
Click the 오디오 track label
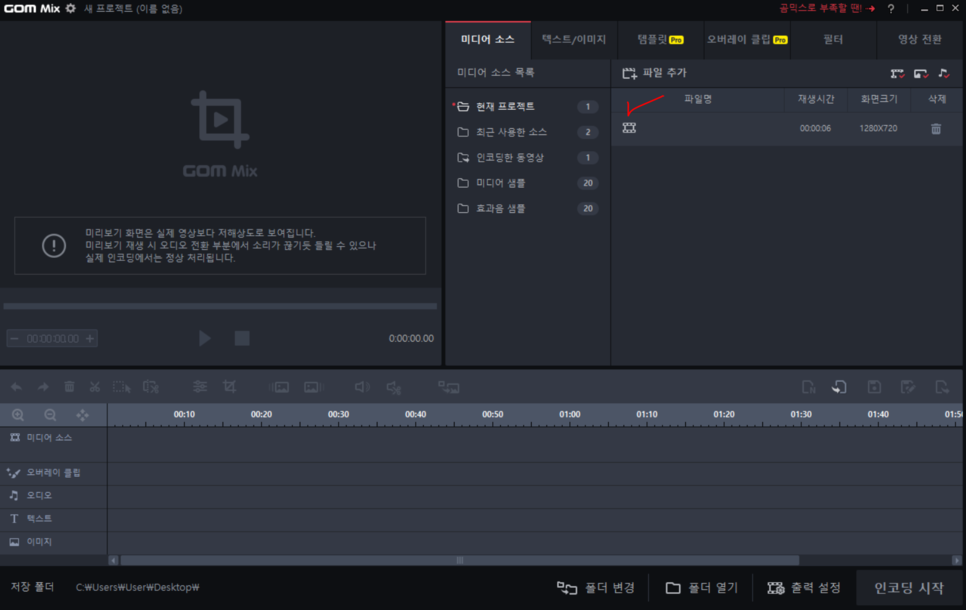coord(39,495)
